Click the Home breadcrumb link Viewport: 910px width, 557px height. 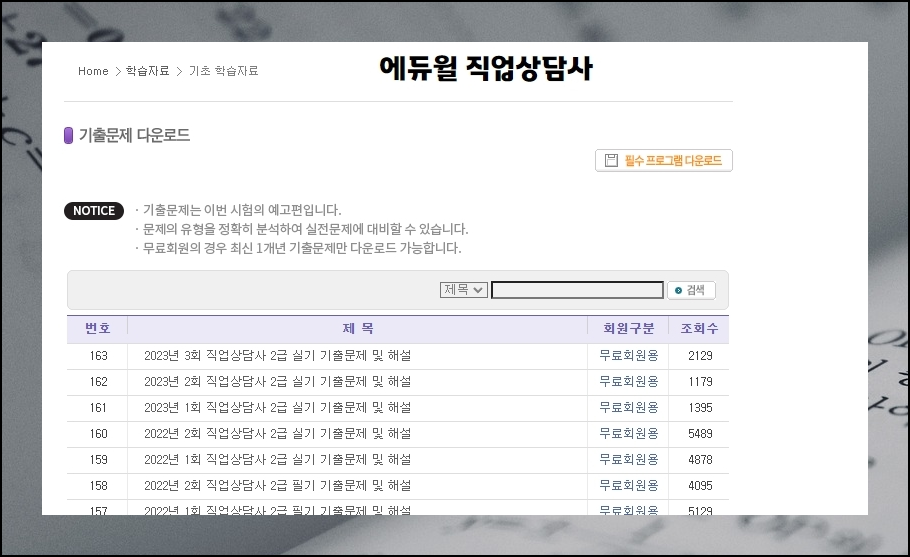[93, 71]
